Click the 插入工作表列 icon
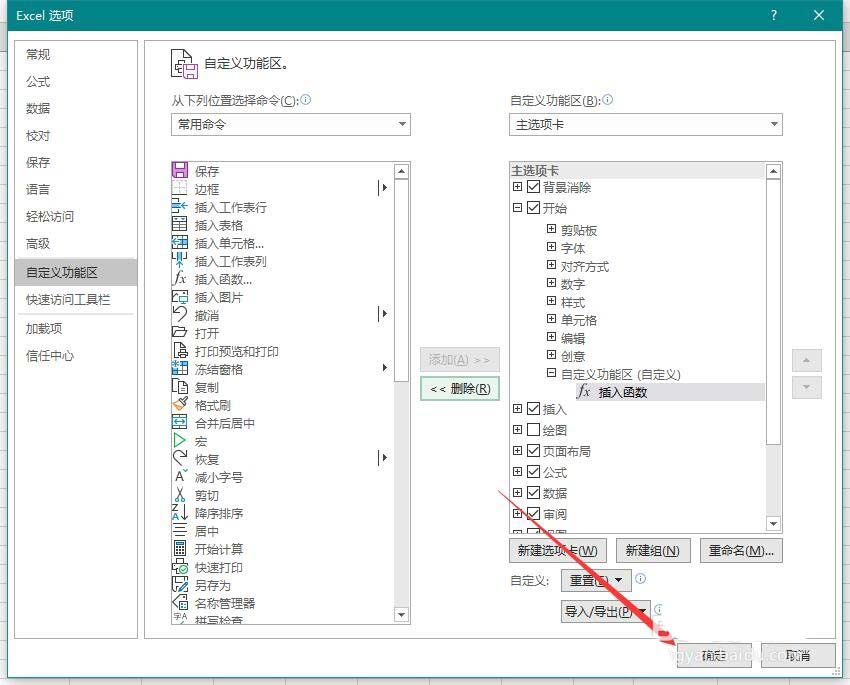This screenshot has height=685, width=850. coord(179,260)
